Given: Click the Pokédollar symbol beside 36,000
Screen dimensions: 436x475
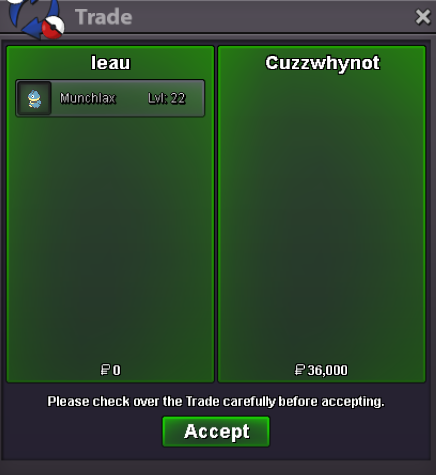Looking at the screenshot, I should pyautogui.click(x=300, y=370).
